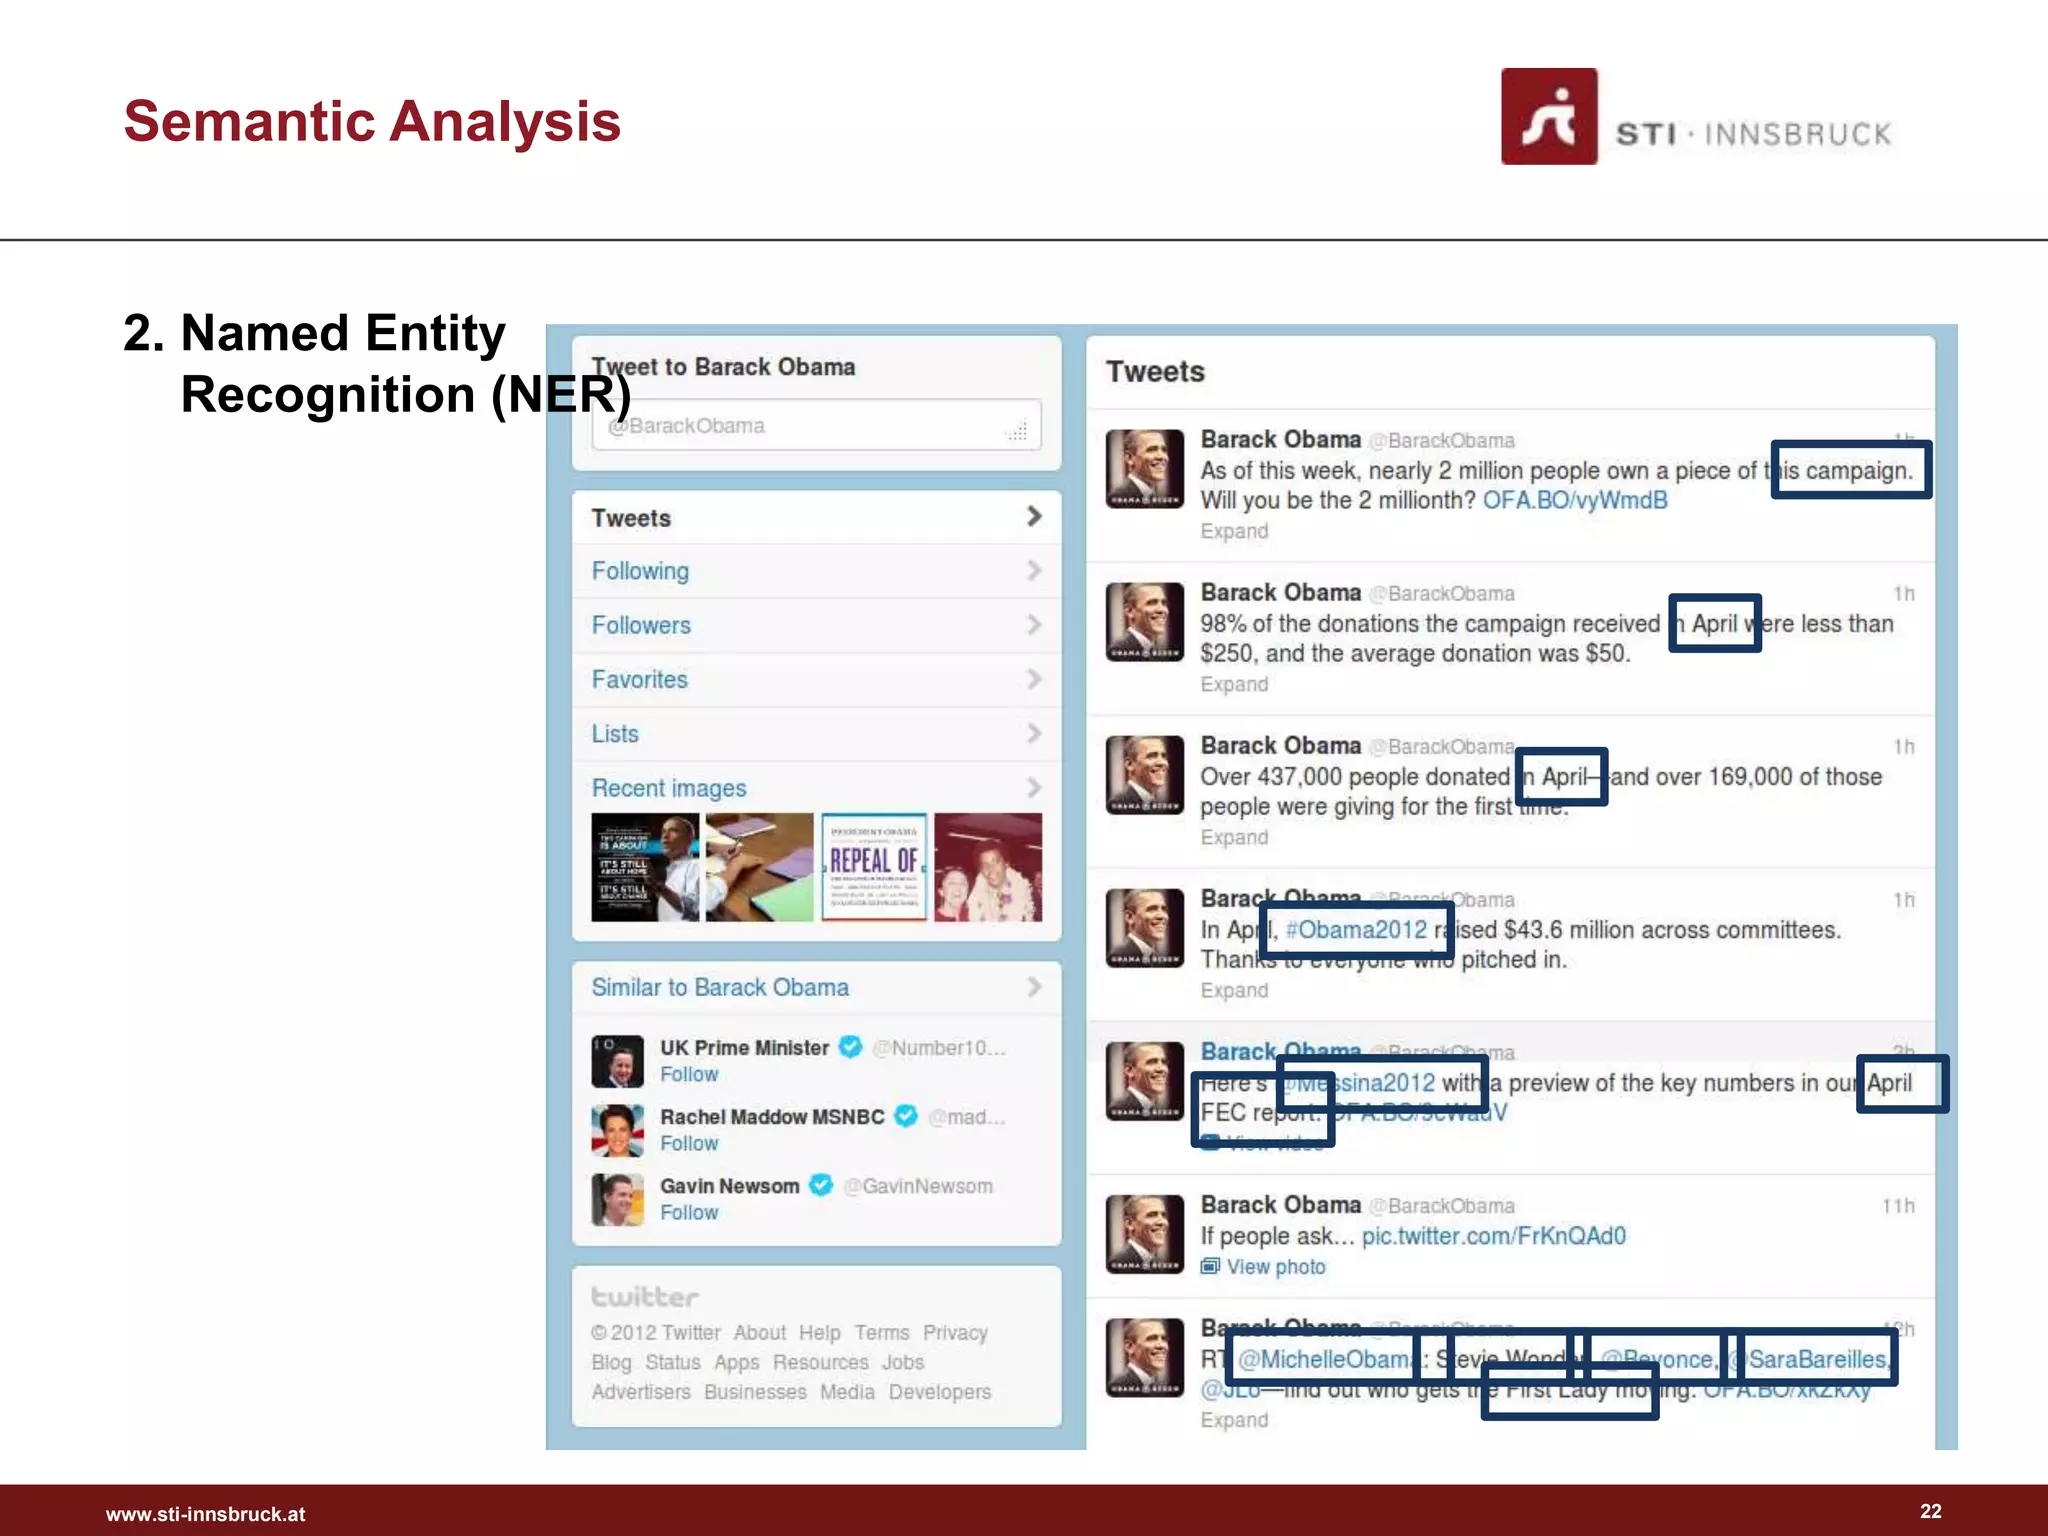Expand the 'Over 437,000 people donated' tweet
This screenshot has width=2048, height=1536.
click(x=1234, y=837)
